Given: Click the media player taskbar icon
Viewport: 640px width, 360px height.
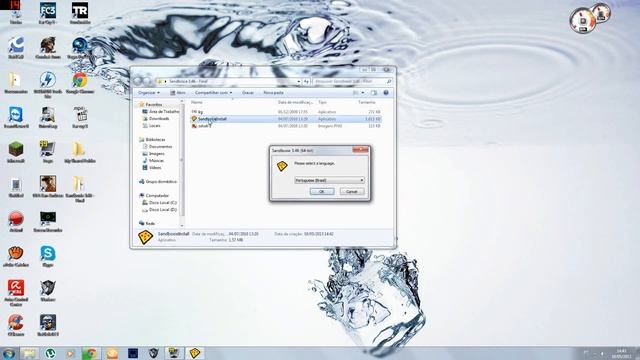Looking at the screenshot, I should [x=70, y=353].
